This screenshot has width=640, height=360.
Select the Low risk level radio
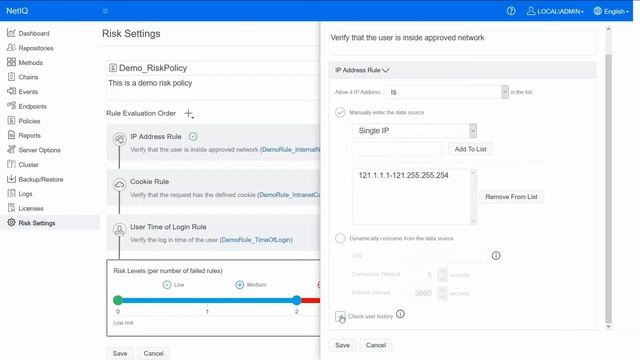pos(167,285)
